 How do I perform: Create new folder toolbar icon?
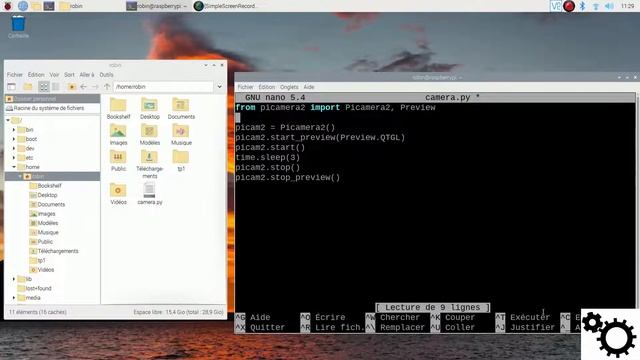(28, 87)
